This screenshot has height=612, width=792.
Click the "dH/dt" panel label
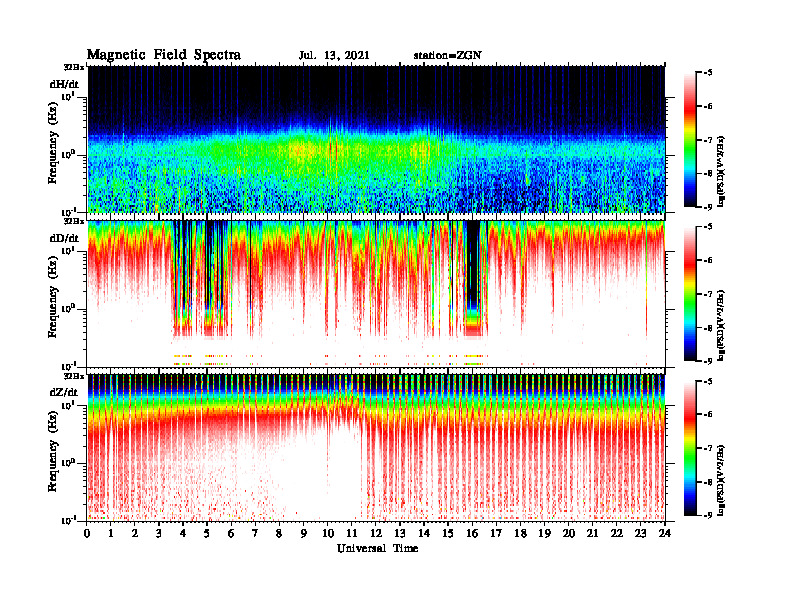(x=64, y=84)
